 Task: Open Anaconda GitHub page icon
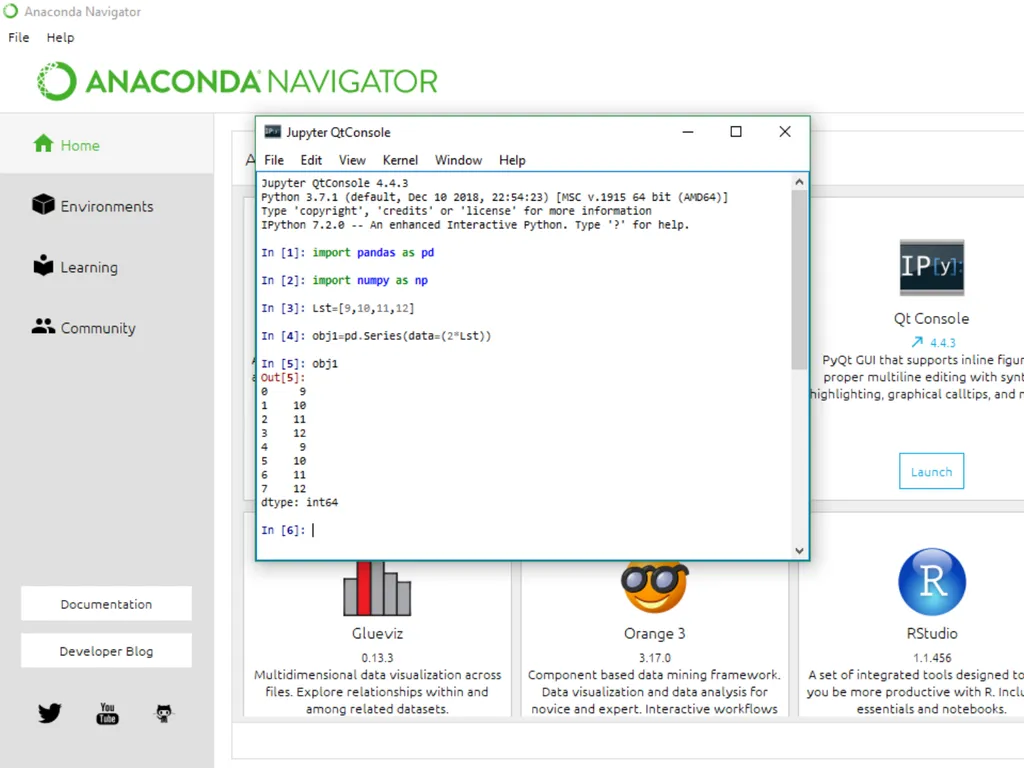coord(164,713)
